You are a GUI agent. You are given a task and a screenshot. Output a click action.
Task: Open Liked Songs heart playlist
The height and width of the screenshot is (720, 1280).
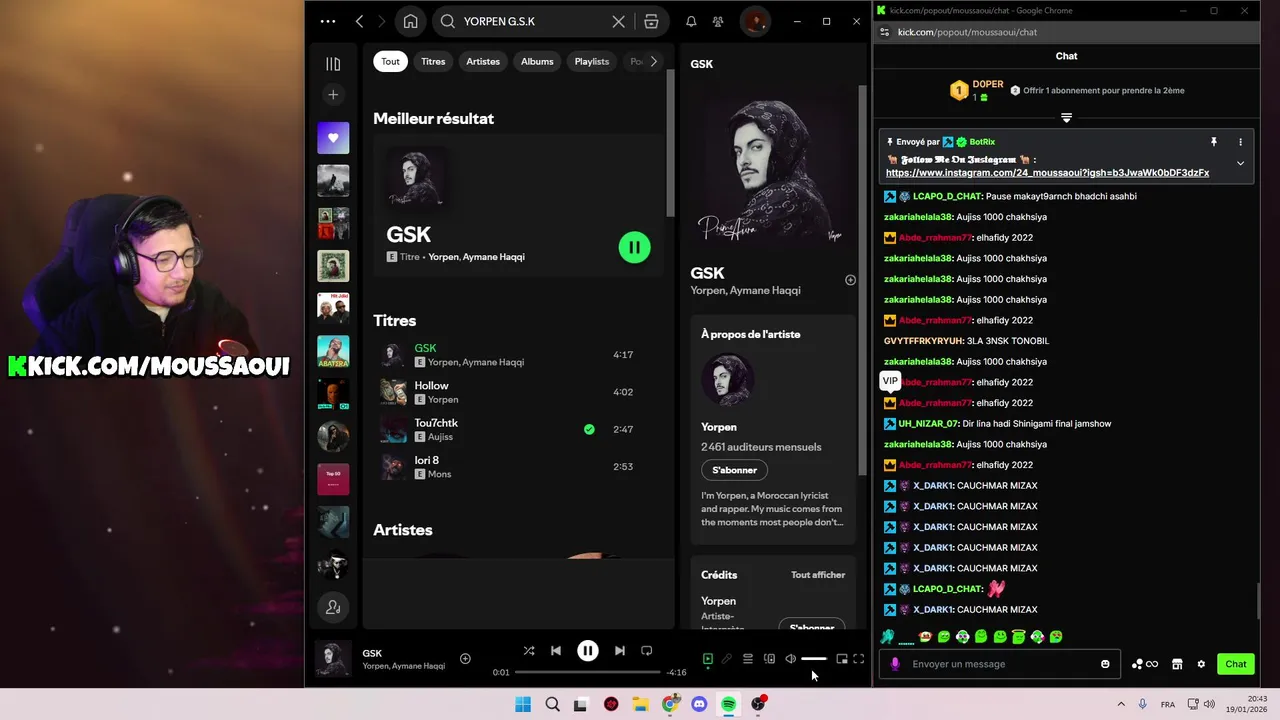coord(333,138)
